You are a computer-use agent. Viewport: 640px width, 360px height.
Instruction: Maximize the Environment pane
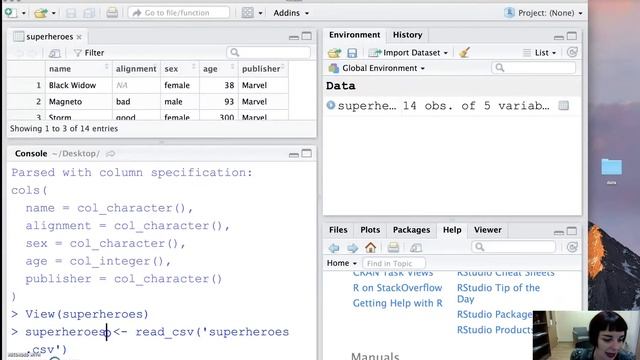click(572, 36)
